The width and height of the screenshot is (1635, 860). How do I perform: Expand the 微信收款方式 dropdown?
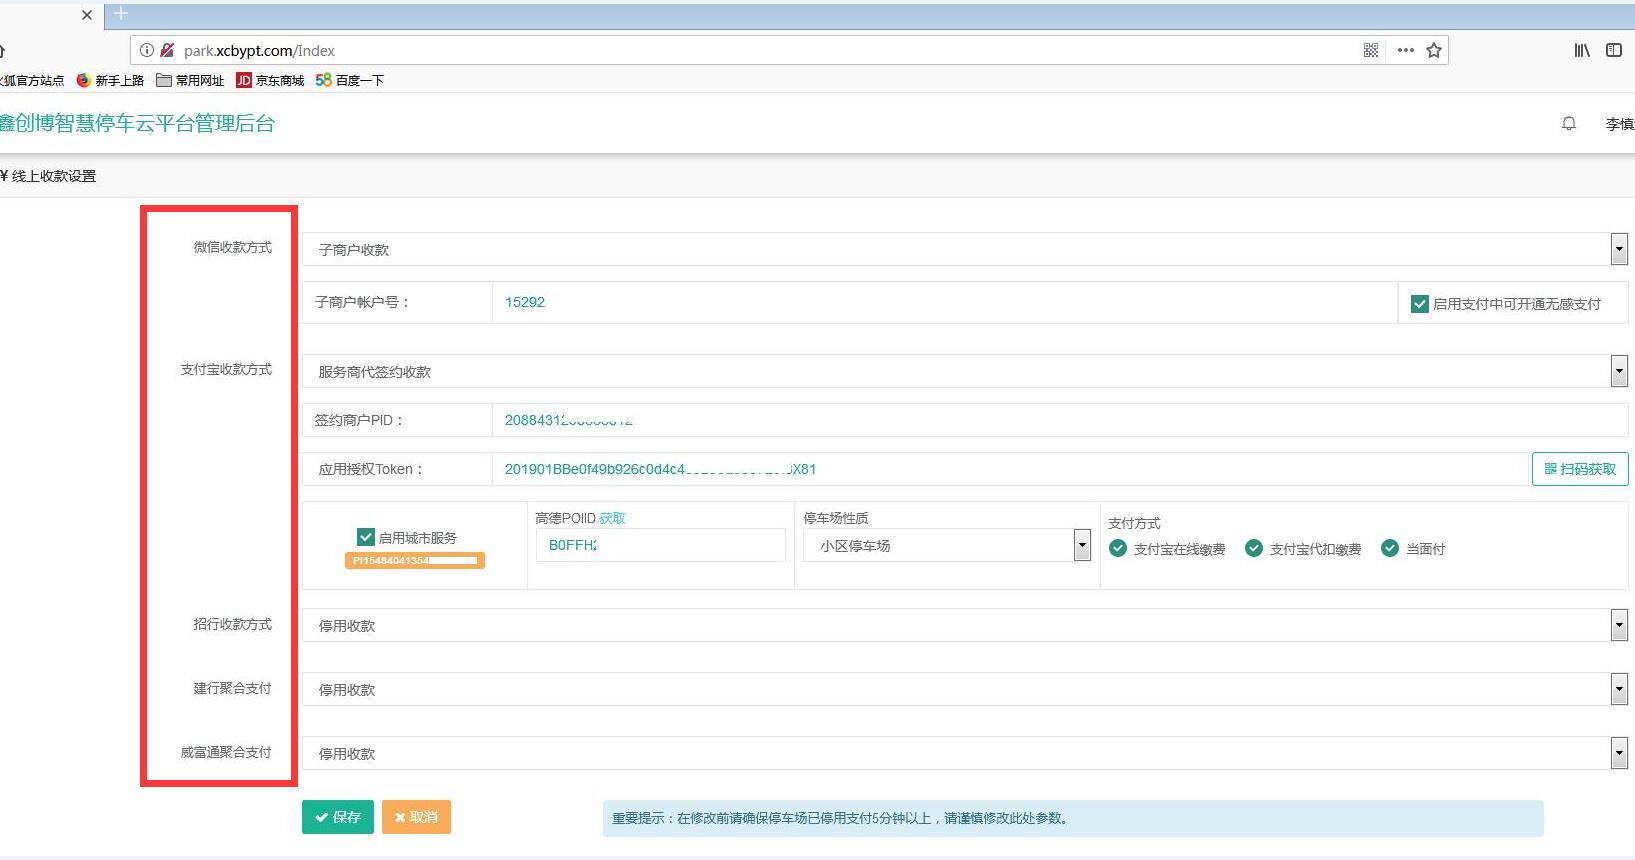[x=1618, y=249]
